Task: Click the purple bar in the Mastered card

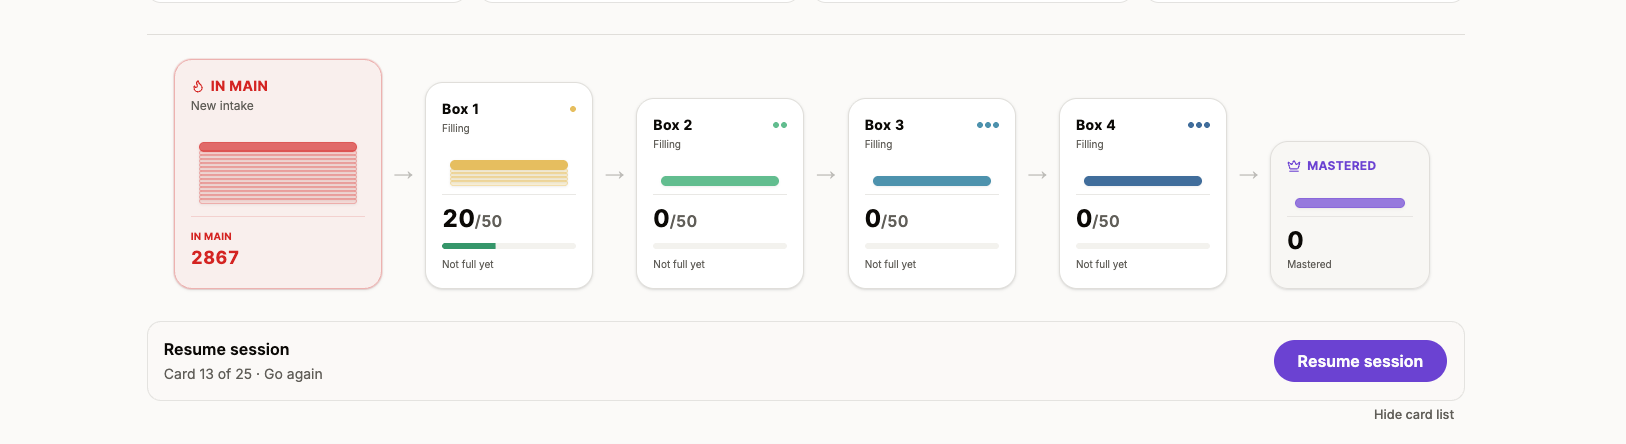Action: (x=1350, y=203)
